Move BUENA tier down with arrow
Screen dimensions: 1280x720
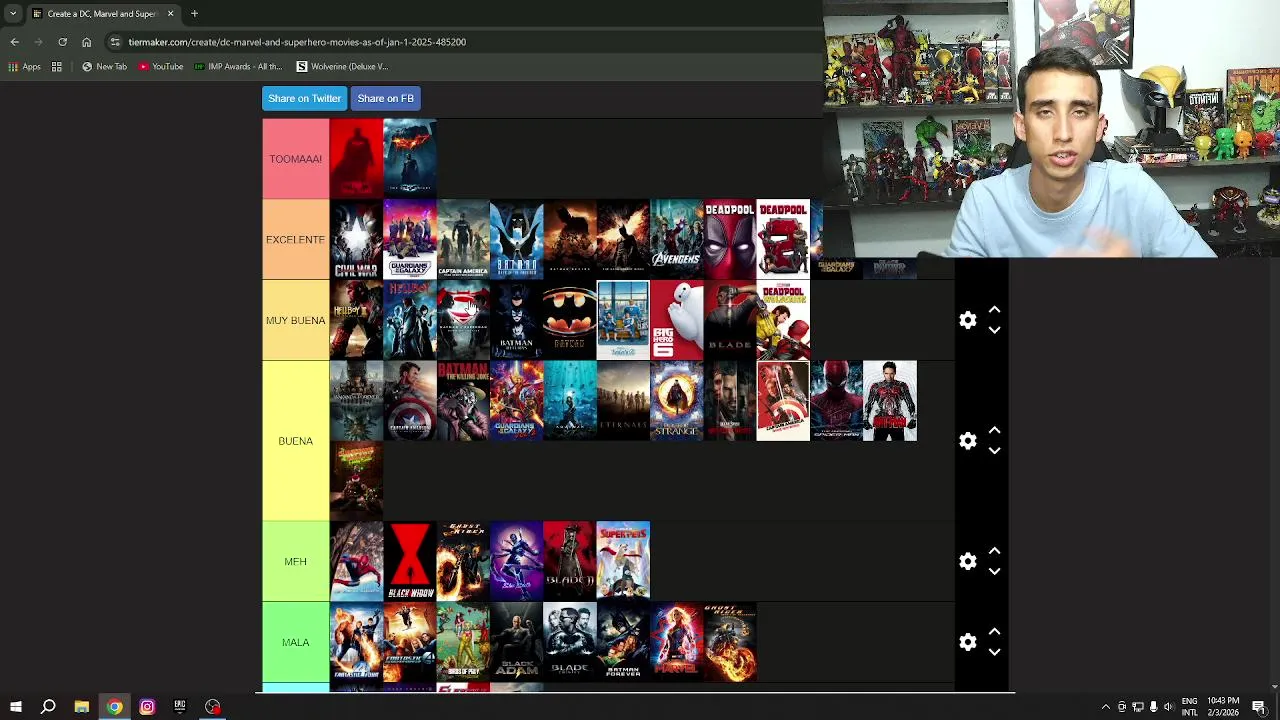(994, 451)
